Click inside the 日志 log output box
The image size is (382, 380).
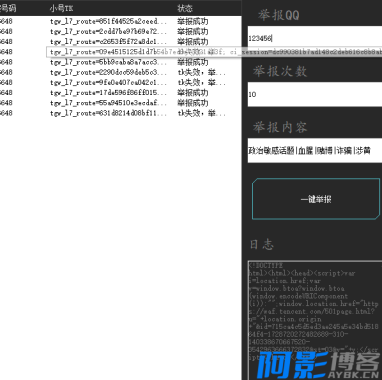coord(315,320)
